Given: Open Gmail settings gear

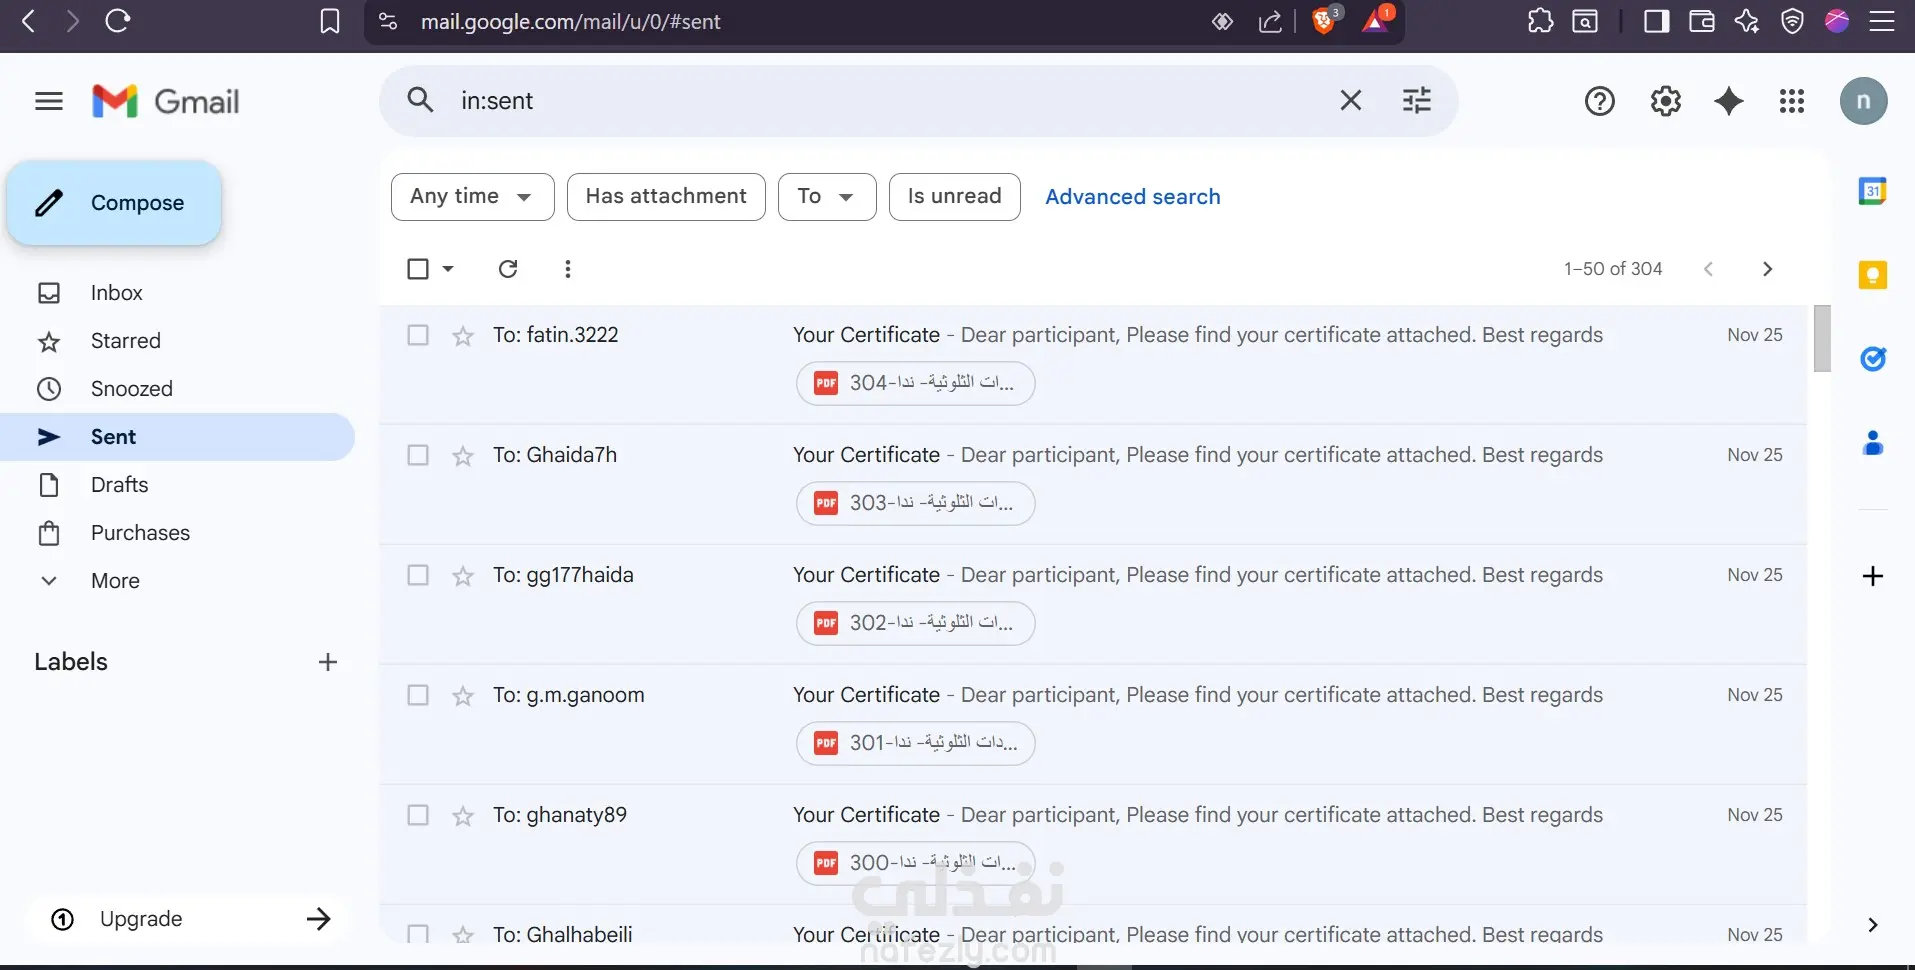Looking at the screenshot, I should pyautogui.click(x=1665, y=101).
